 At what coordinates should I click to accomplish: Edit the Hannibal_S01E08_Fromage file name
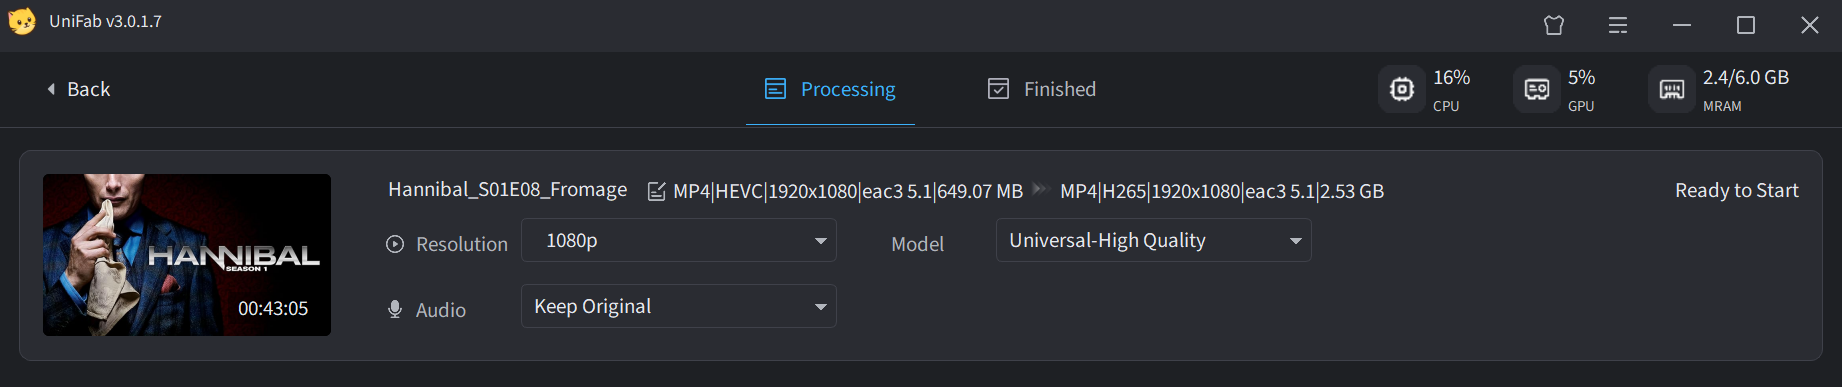(x=656, y=191)
